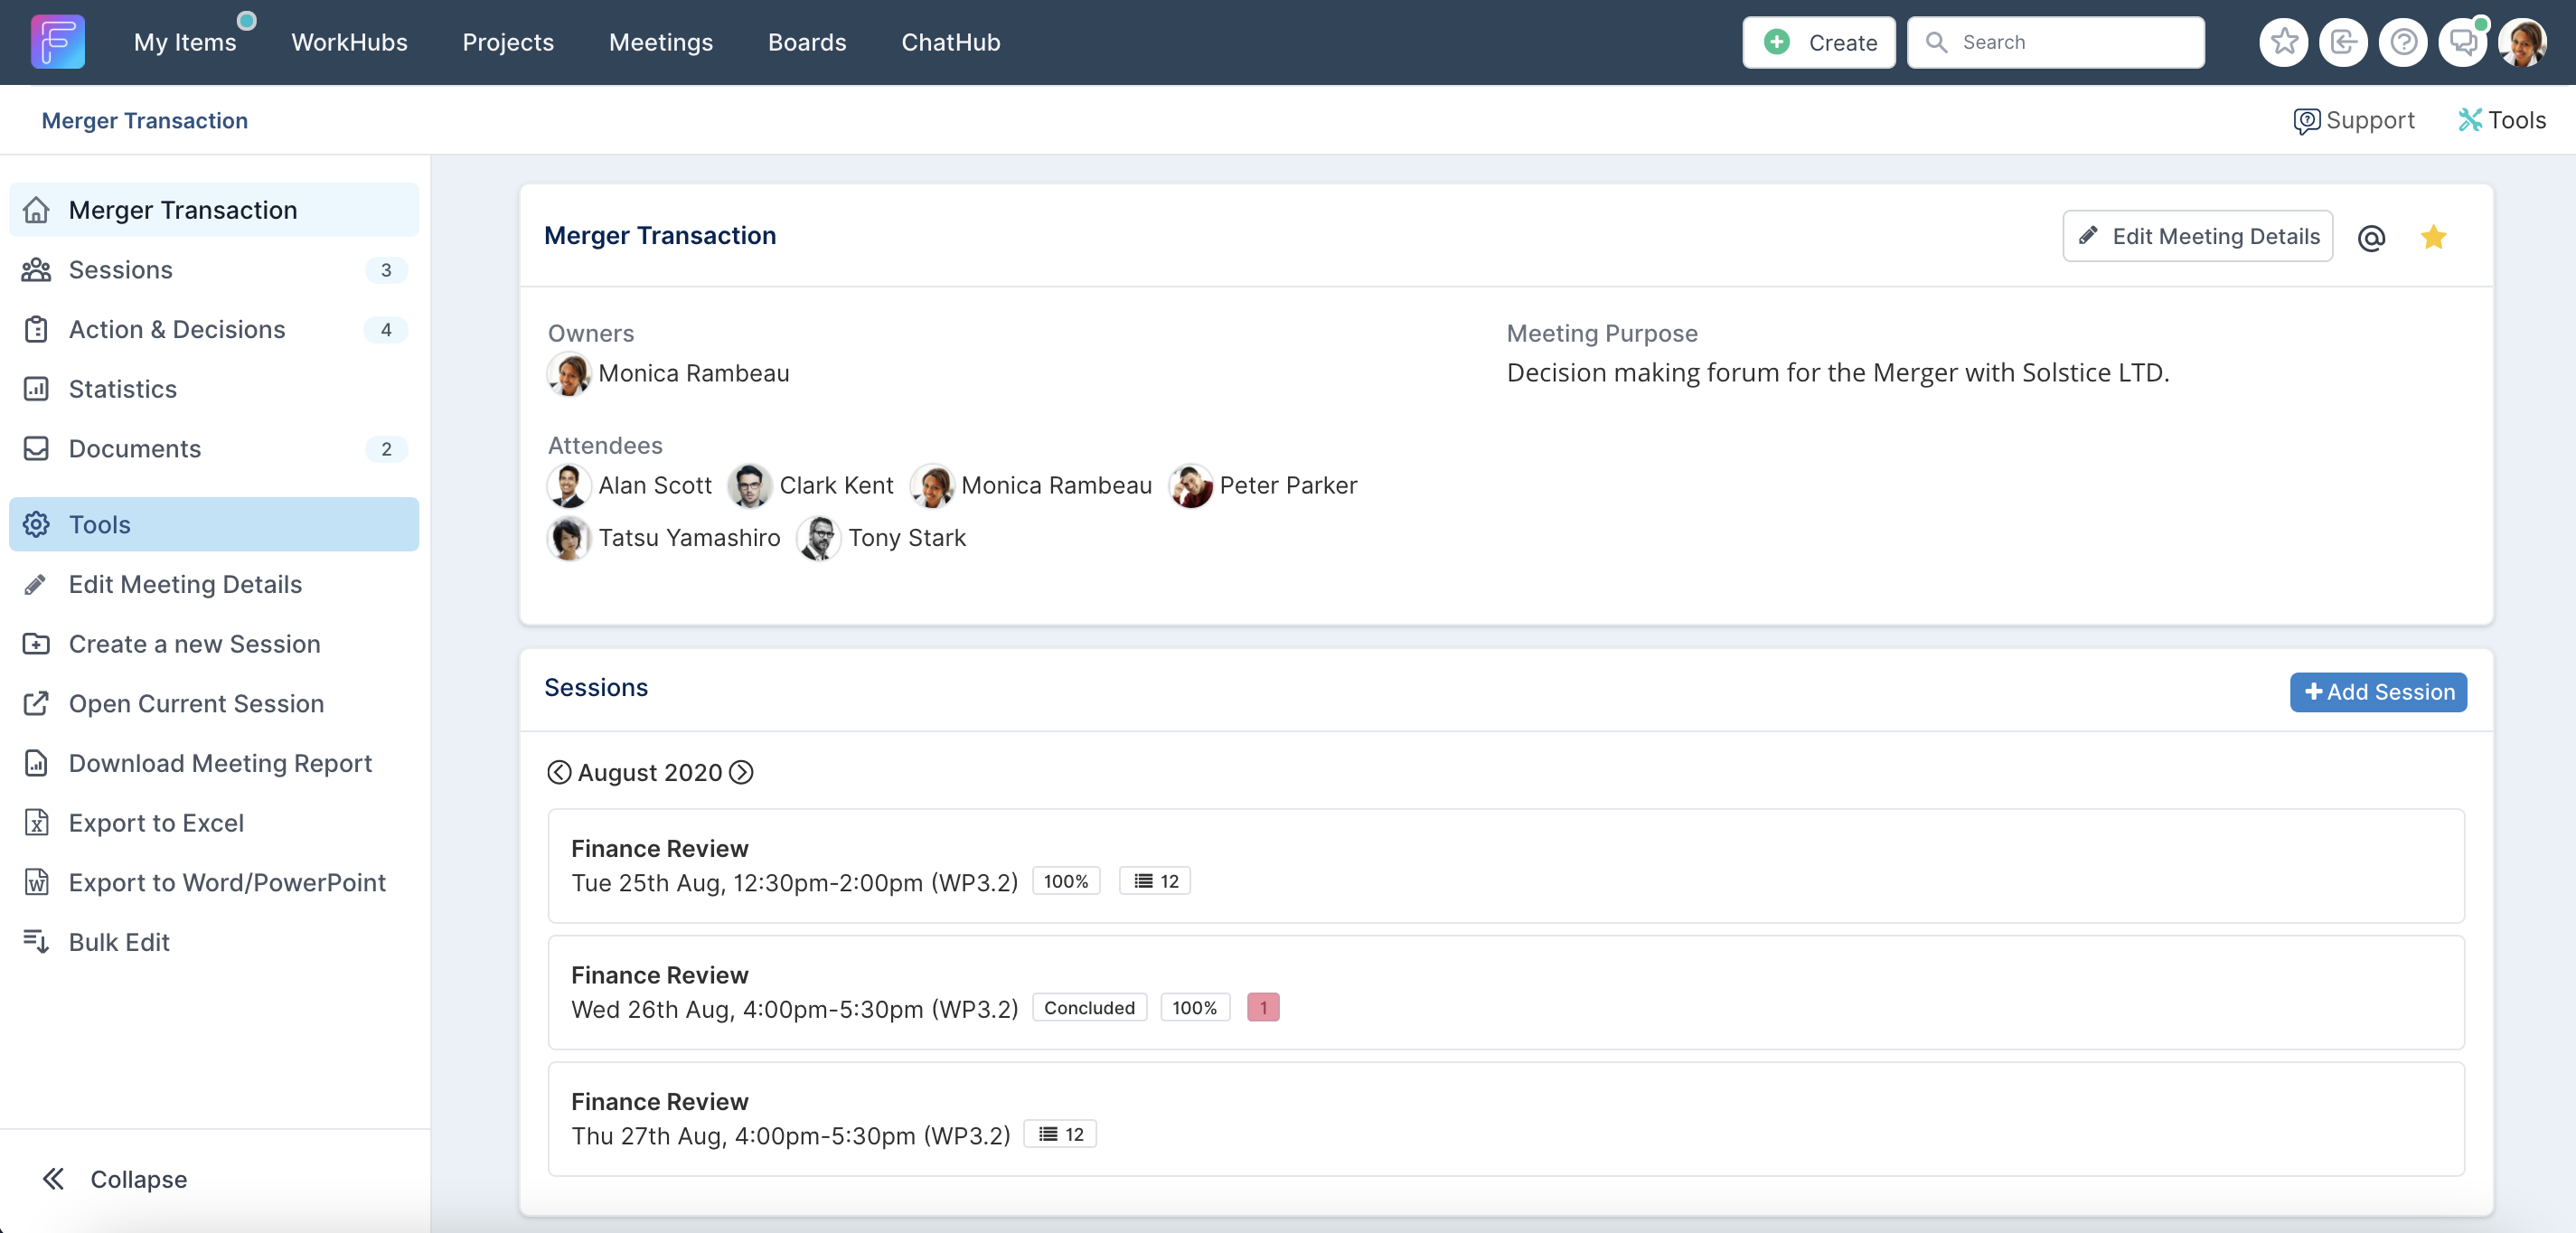Screen dimensions: 2576x1233
Task: Open Documents from the sidebar
Action: 135,448
